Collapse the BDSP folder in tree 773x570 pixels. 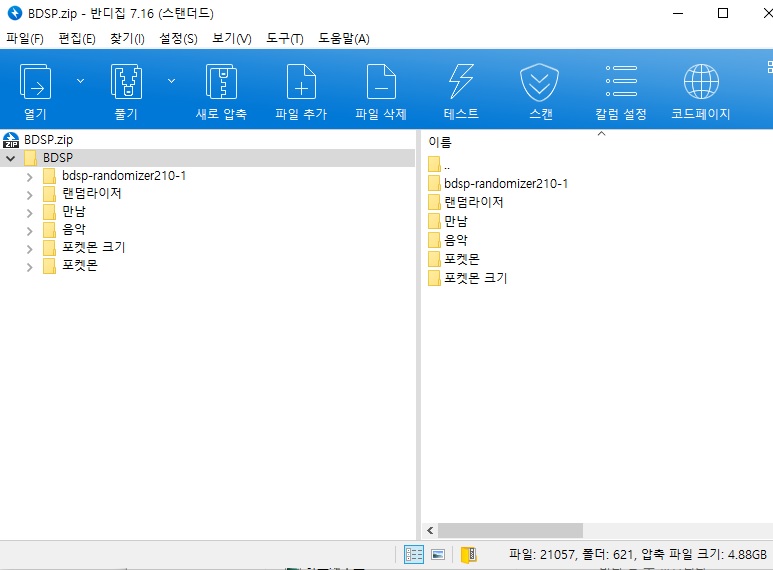10,158
